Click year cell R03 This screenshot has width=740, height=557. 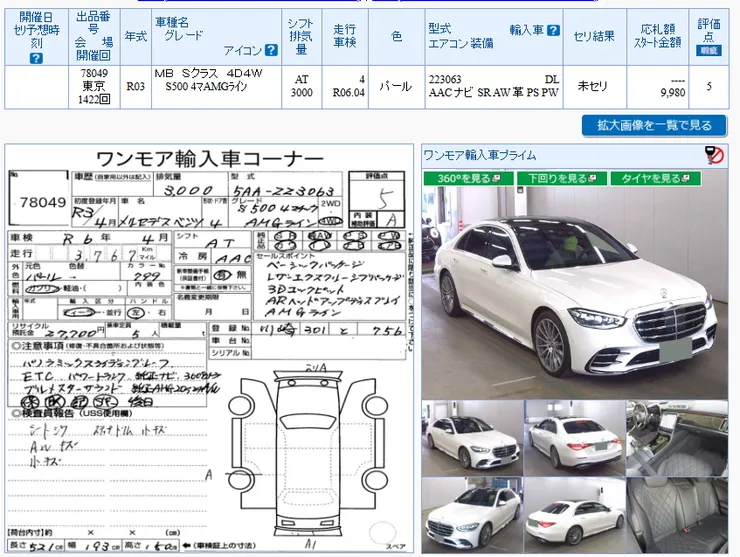pyautogui.click(x=135, y=87)
